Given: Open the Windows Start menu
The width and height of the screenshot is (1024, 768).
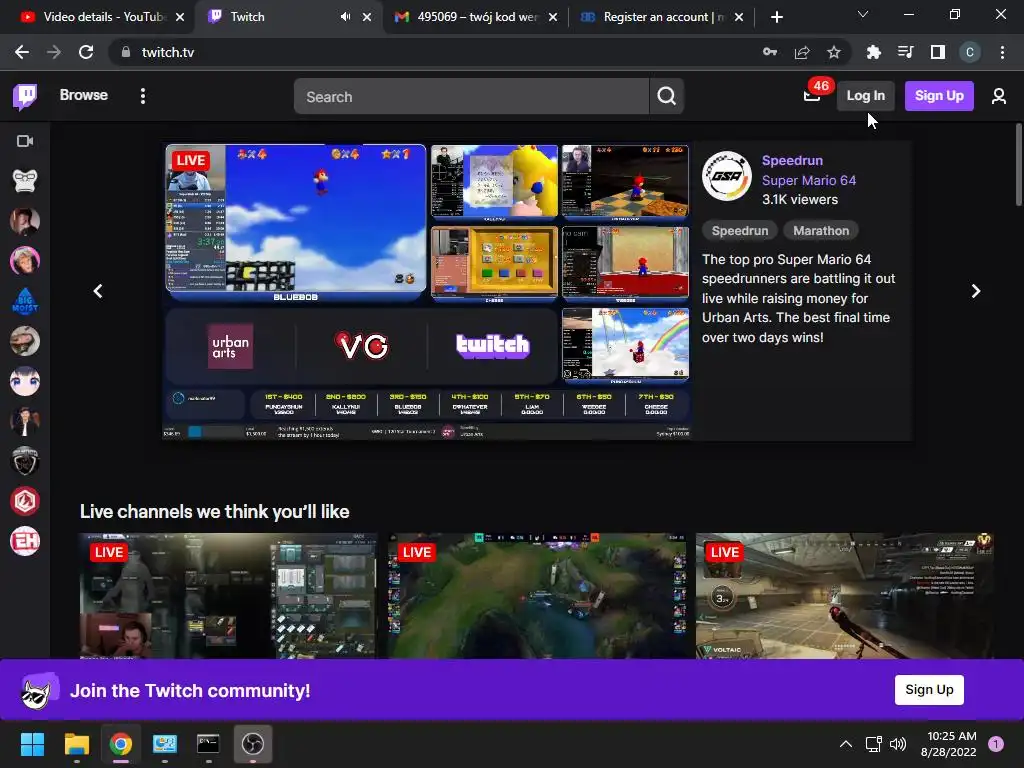Looking at the screenshot, I should tap(32, 744).
